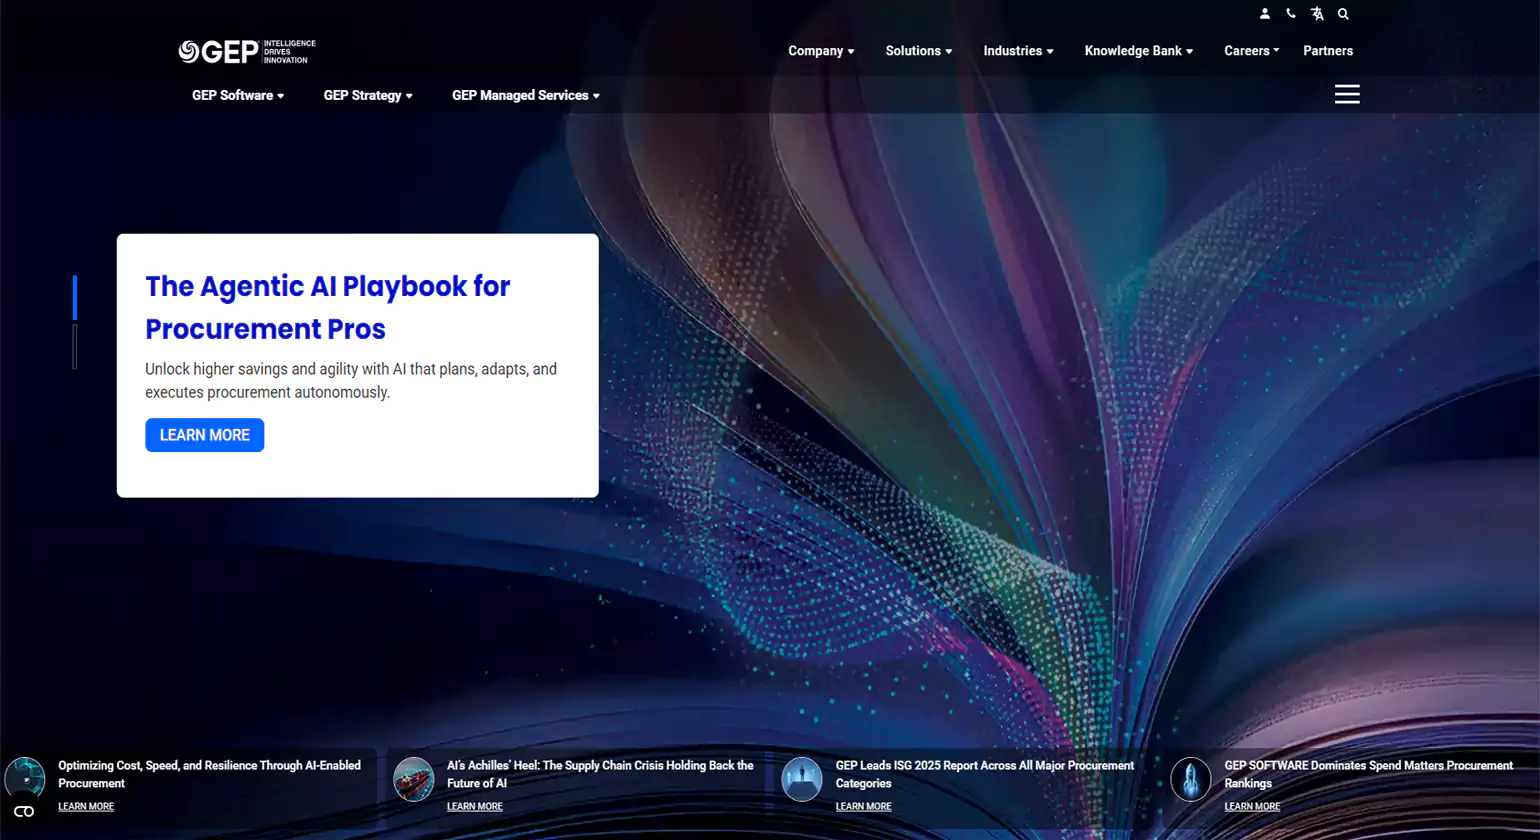Open the GEP Software menu
This screenshot has width=1540, height=840.
click(238, 96)
